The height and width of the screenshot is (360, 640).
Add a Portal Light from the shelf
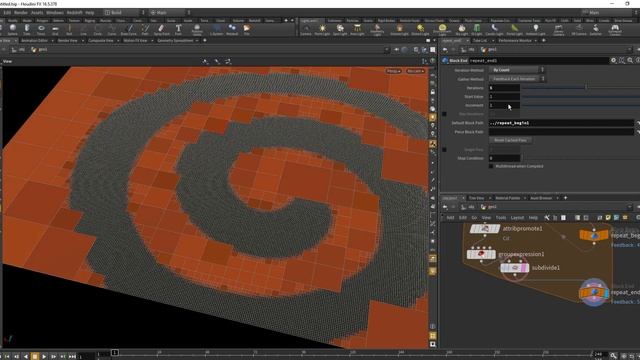pos(514,29)
